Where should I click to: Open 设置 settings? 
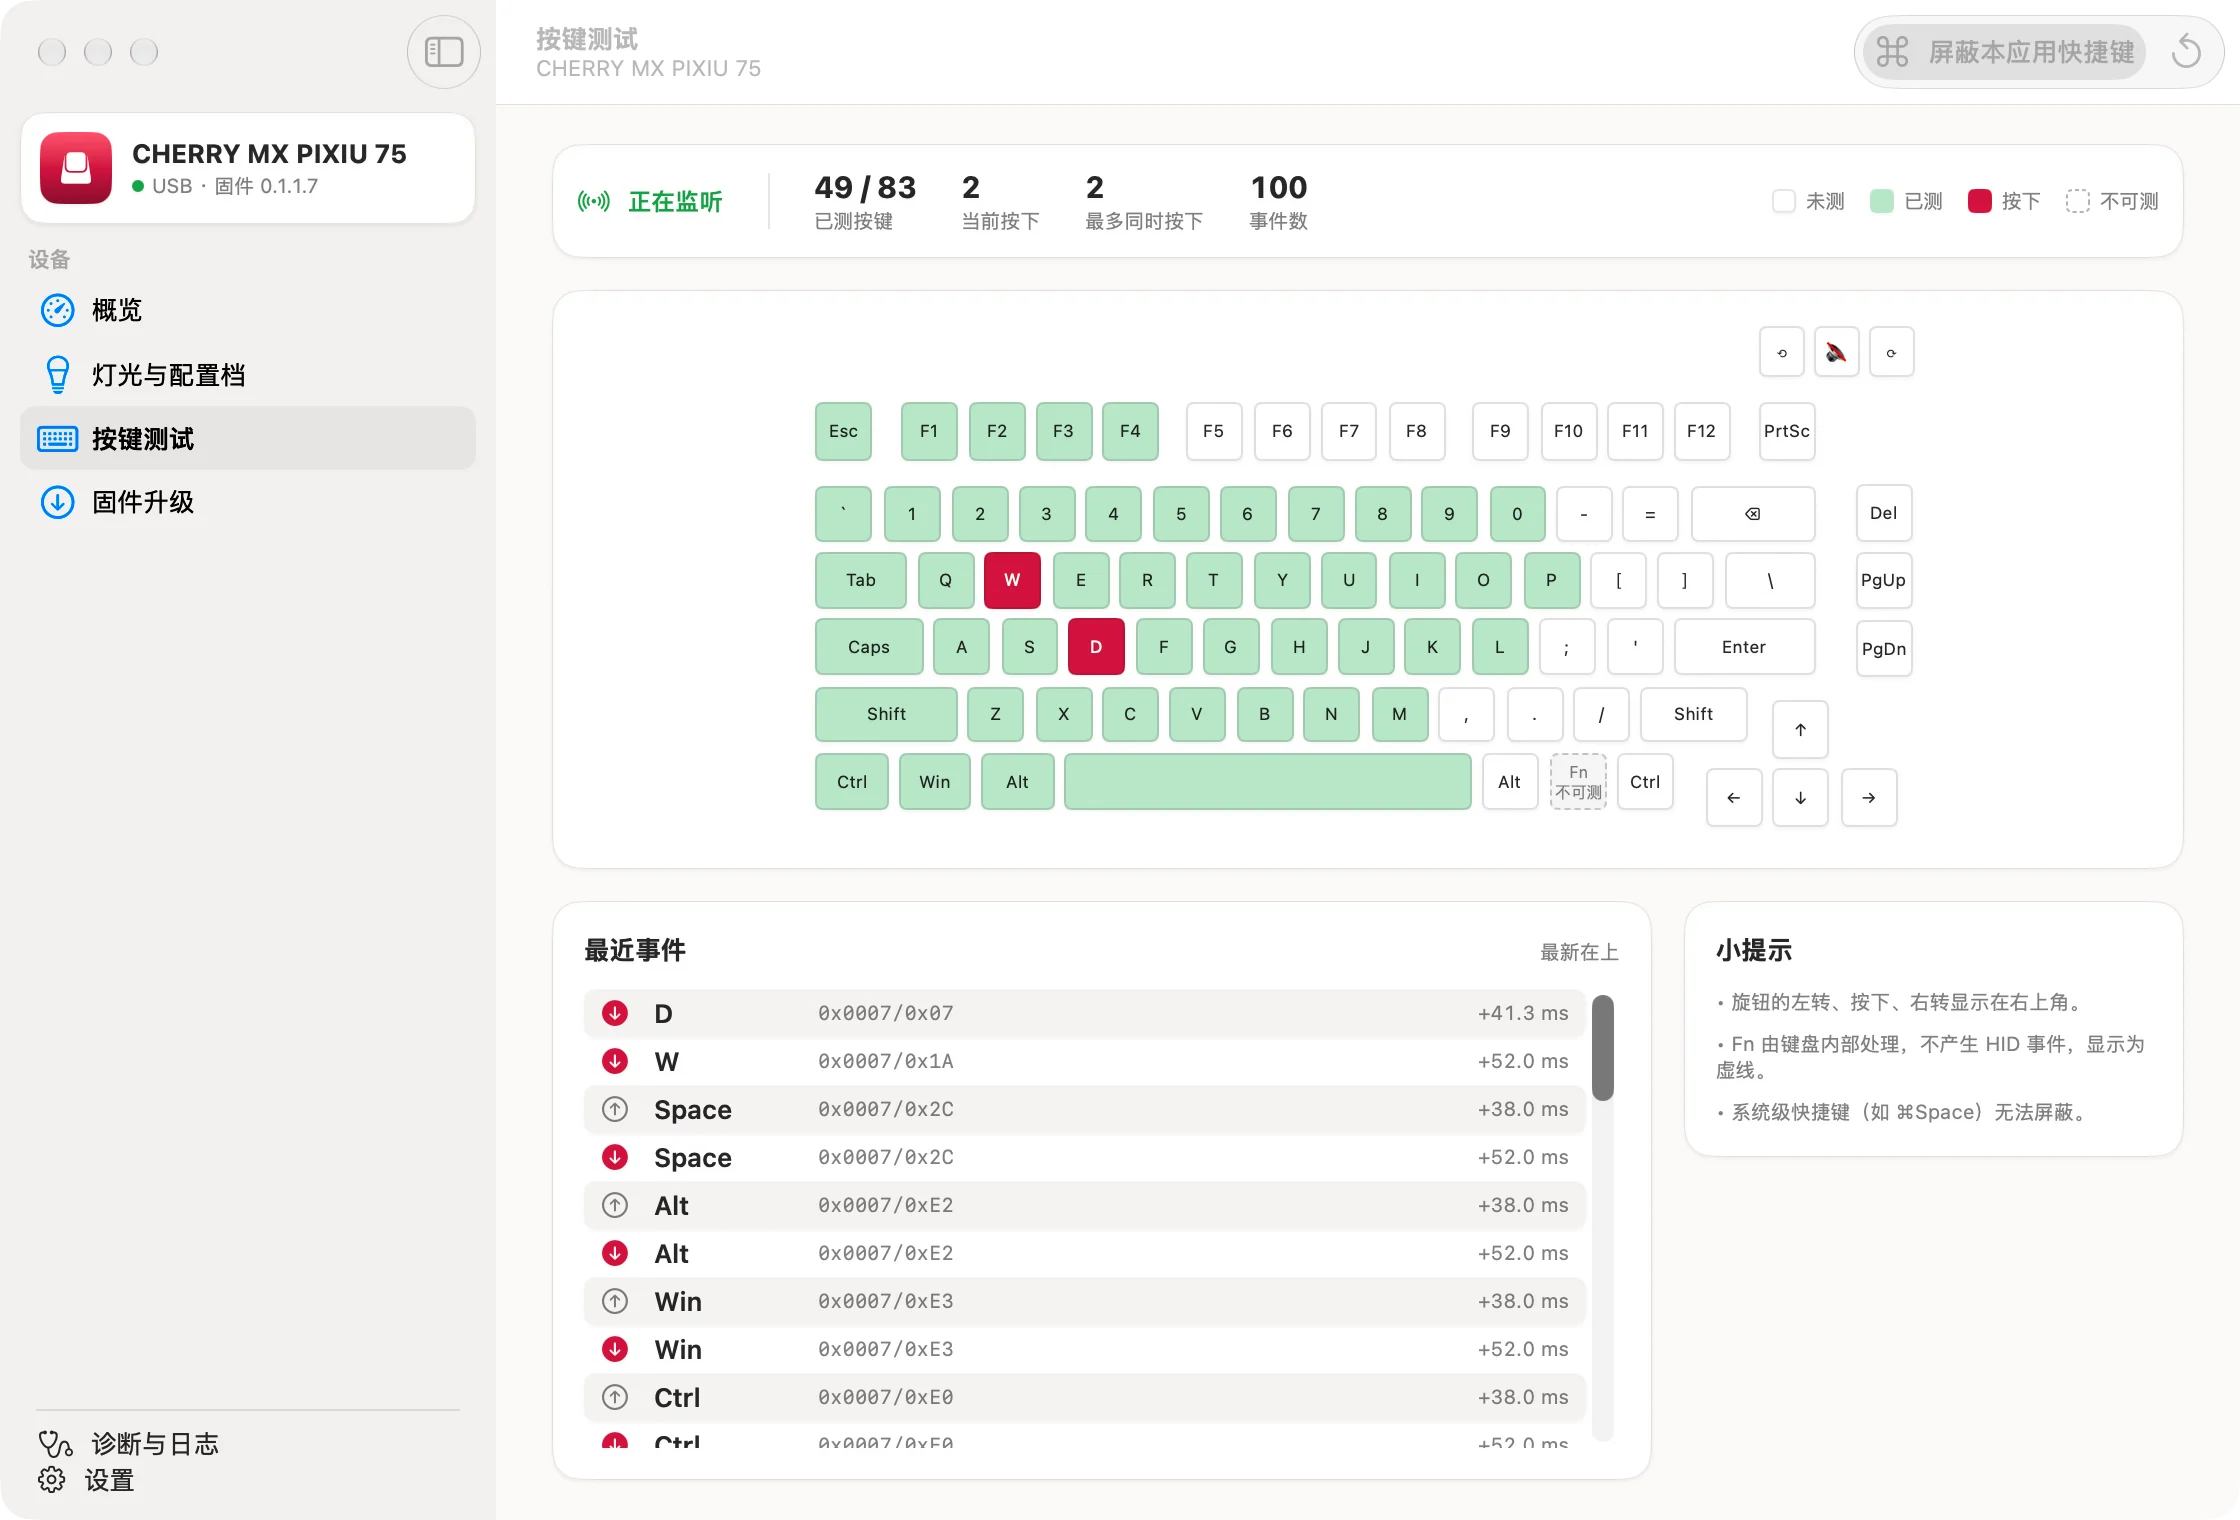(86, 1480)
